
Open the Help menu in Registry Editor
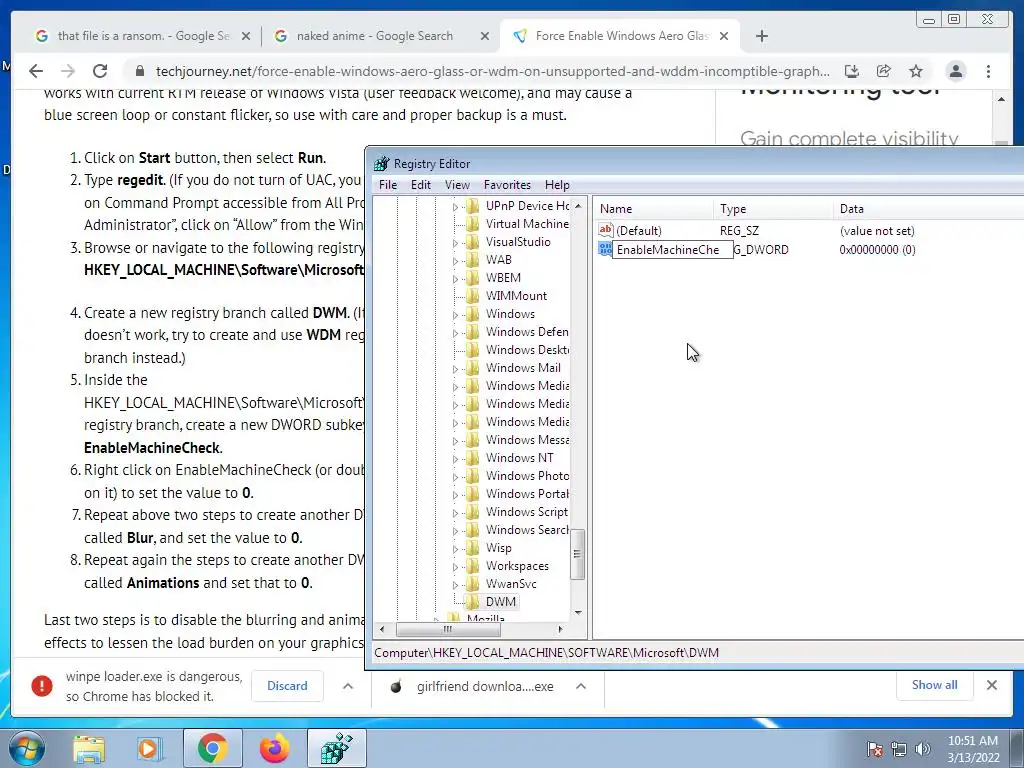[557, 185]
